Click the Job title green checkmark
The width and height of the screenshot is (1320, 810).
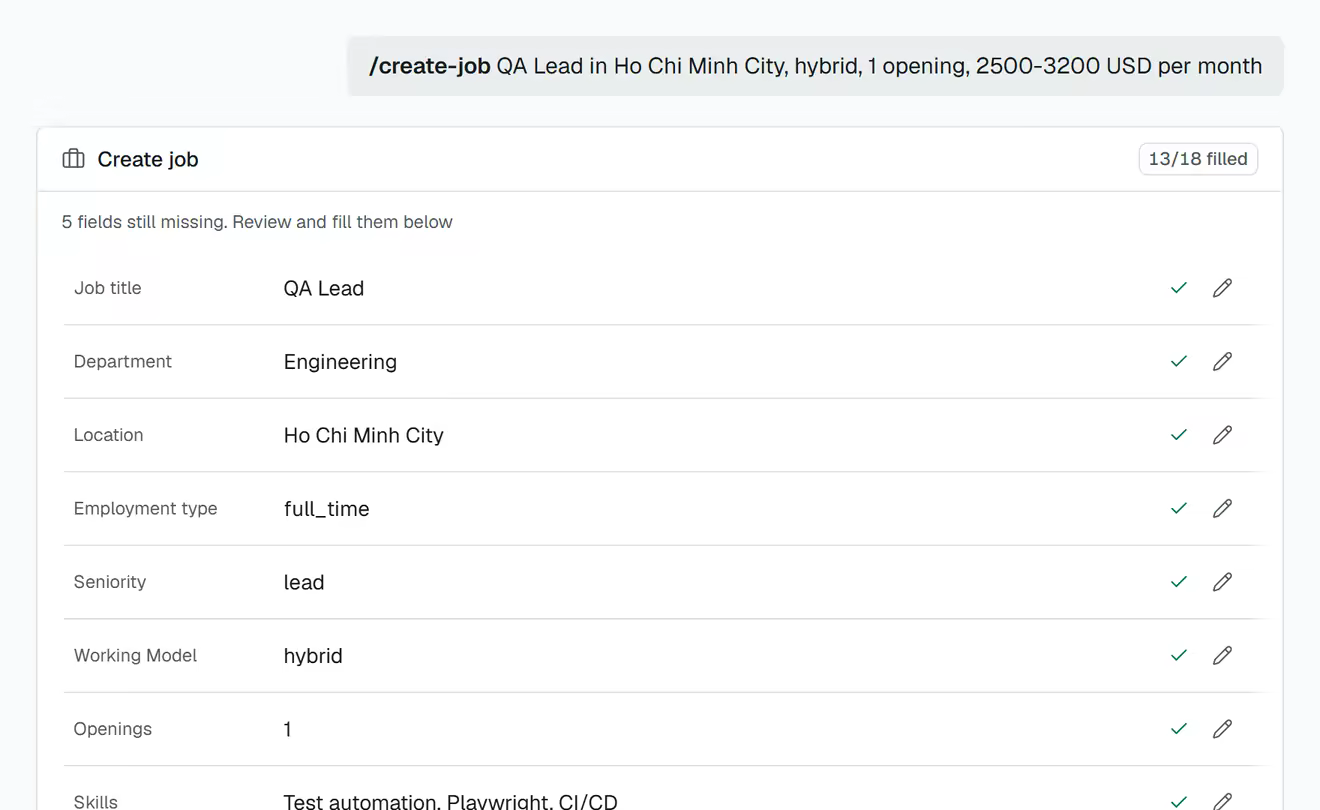click(1179, 288)
